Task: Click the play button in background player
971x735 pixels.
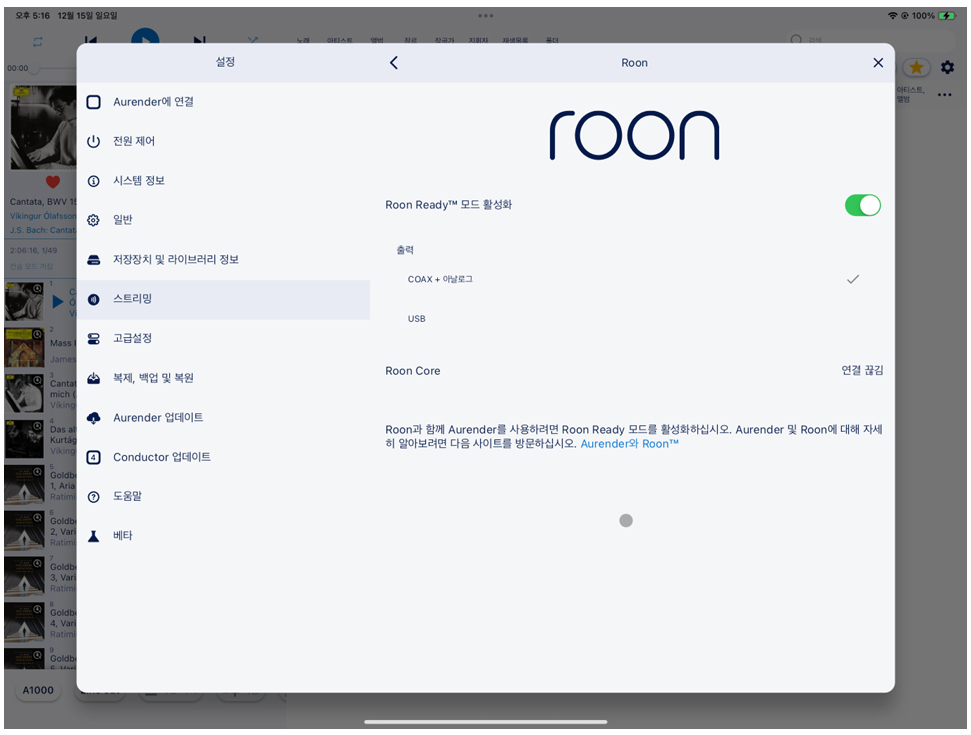Action: (x=145, y=36)
